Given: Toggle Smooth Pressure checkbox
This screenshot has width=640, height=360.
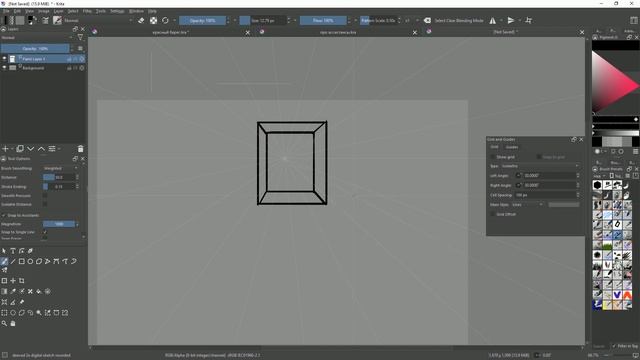Looking at the screenshot, I should pos(45,196).
